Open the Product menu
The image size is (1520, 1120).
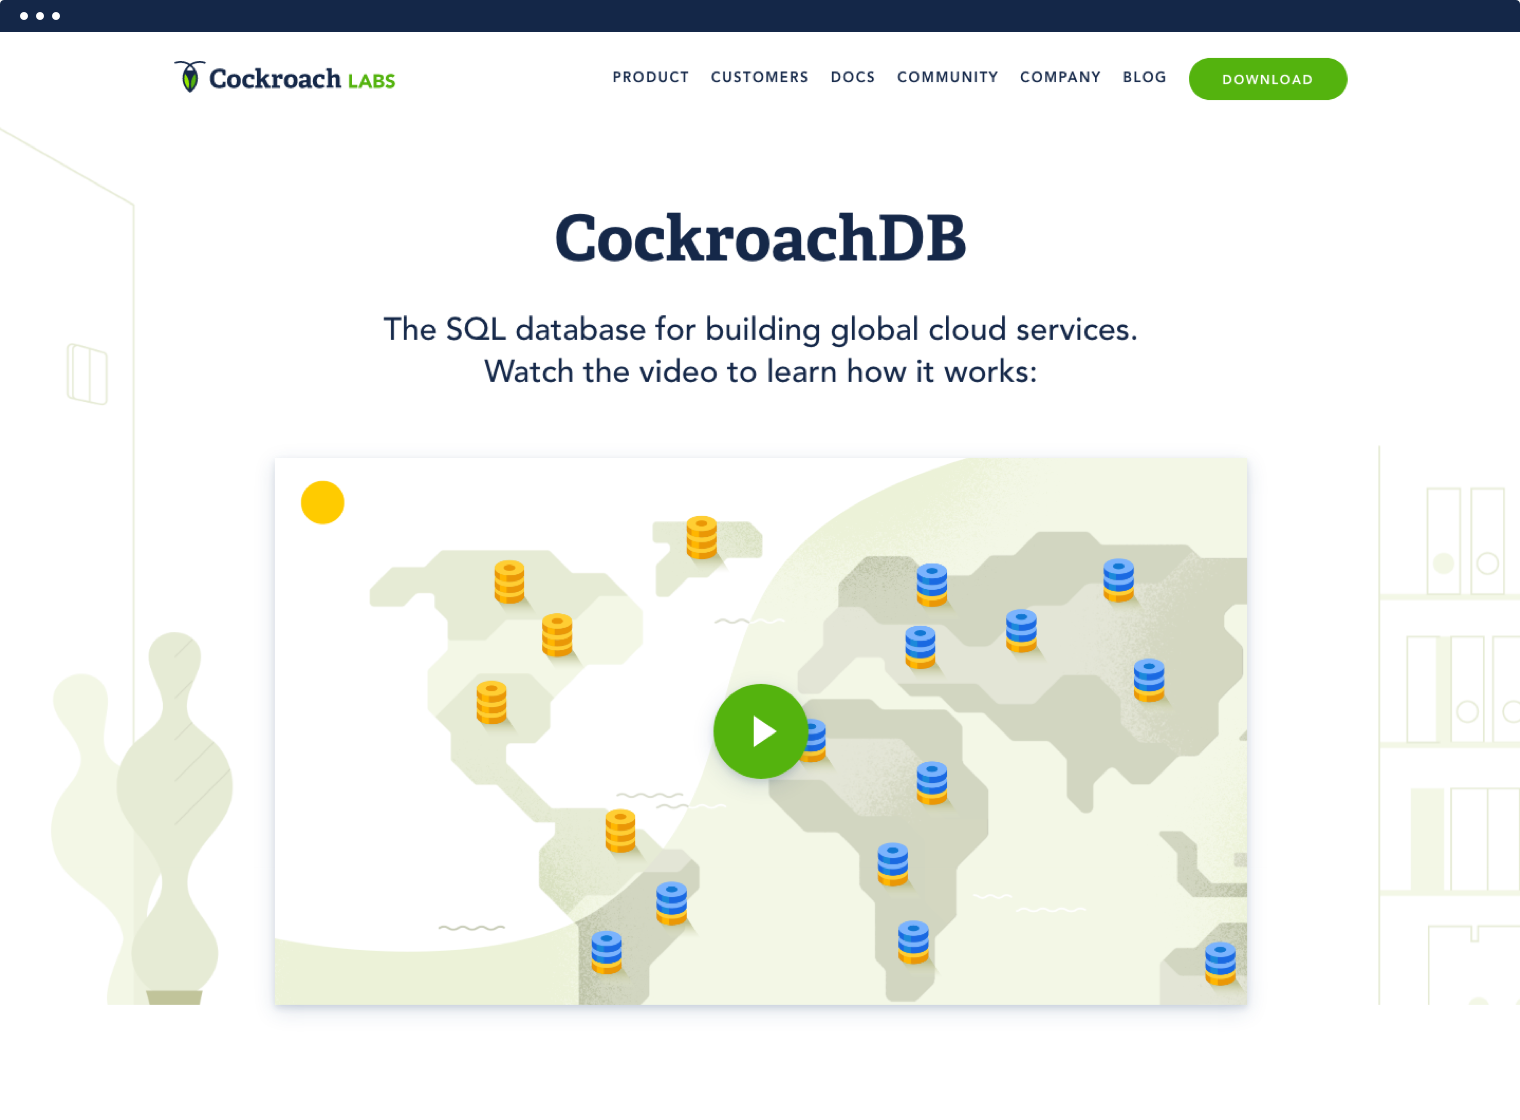651,77
